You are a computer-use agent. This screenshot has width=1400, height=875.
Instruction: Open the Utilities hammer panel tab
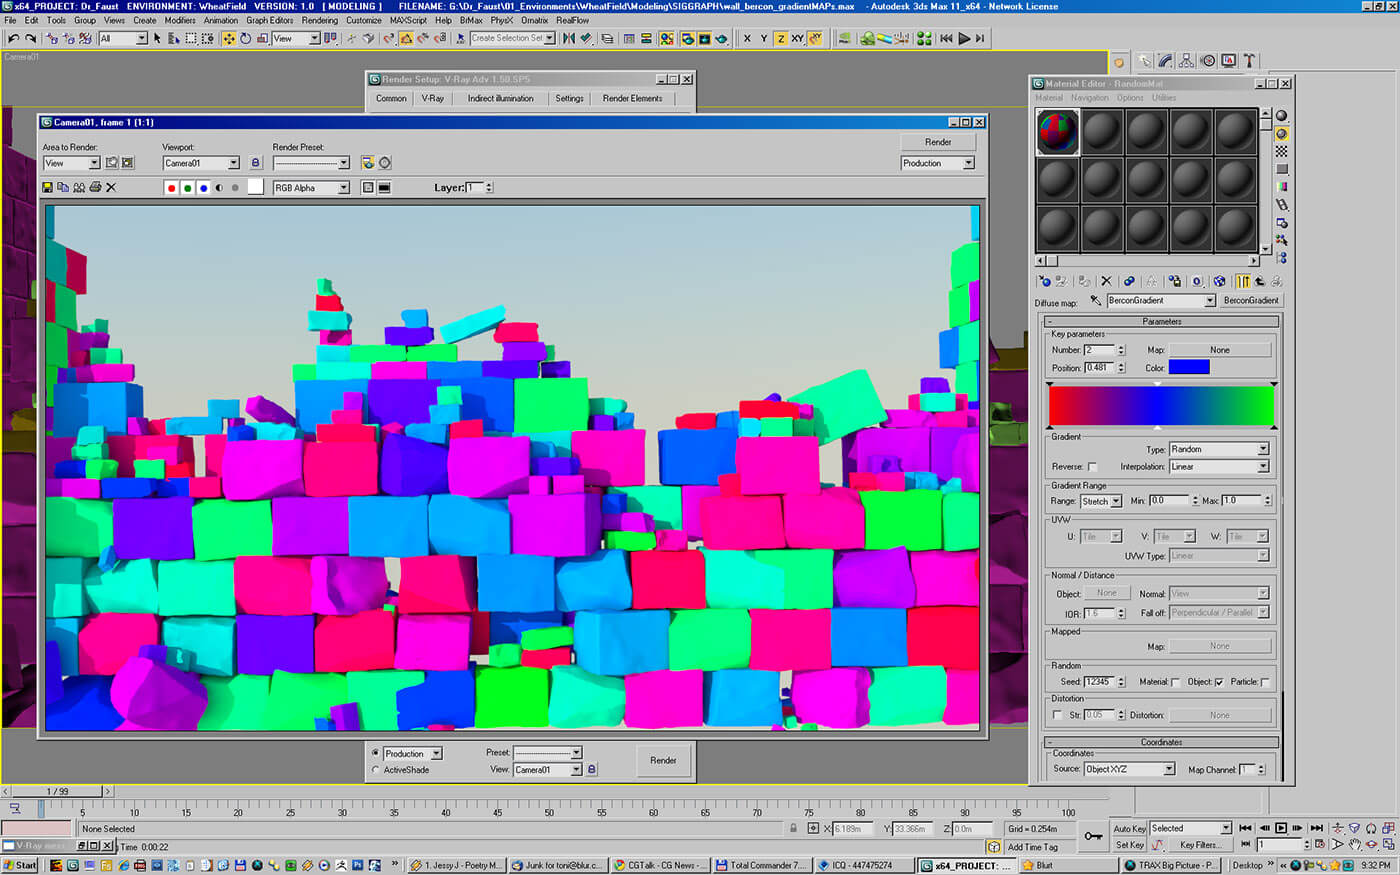pos(1250,61)
